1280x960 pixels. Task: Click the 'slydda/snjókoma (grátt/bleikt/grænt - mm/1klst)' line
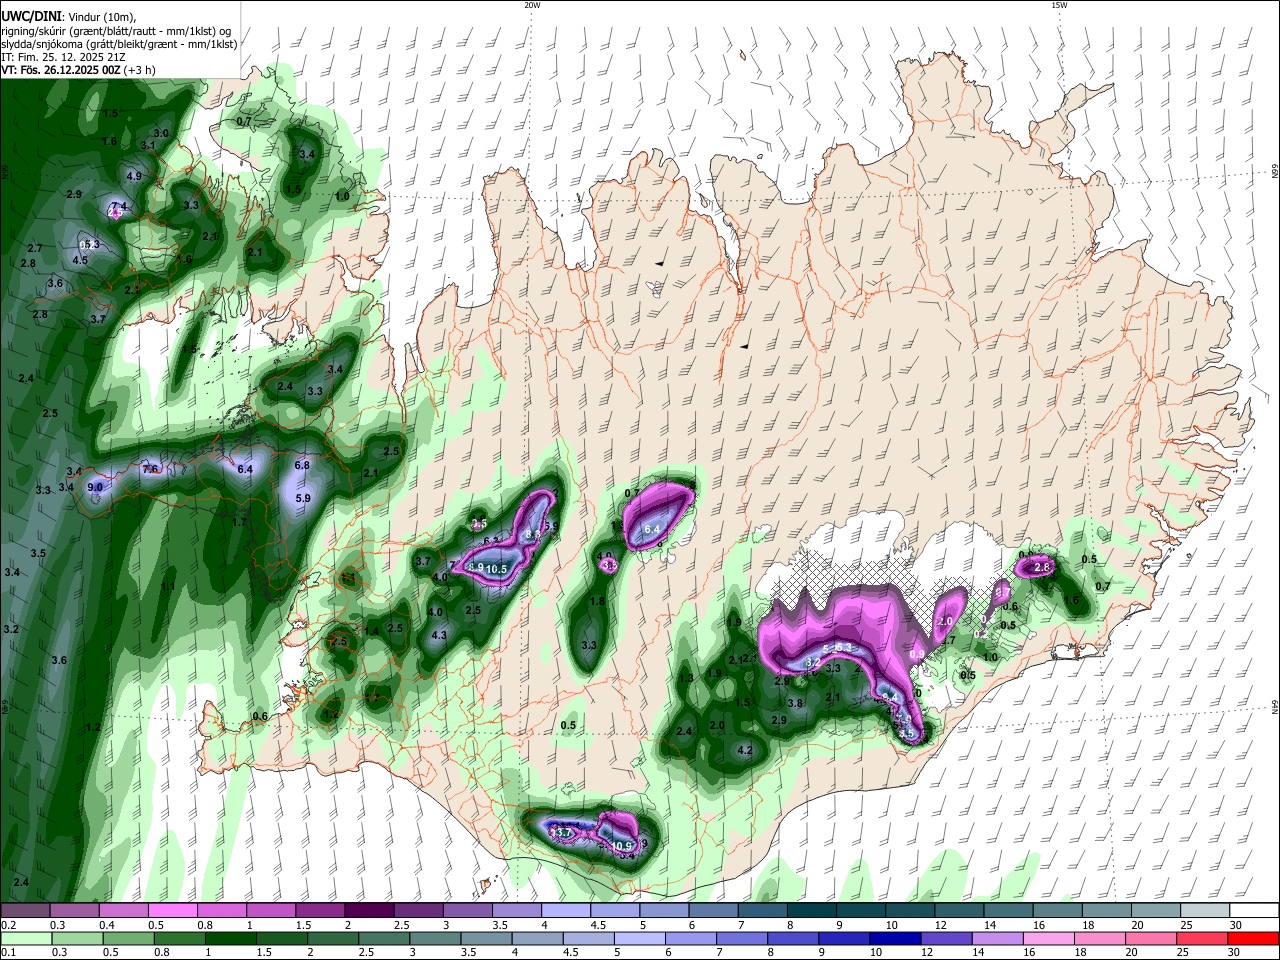tap(119, 44)
